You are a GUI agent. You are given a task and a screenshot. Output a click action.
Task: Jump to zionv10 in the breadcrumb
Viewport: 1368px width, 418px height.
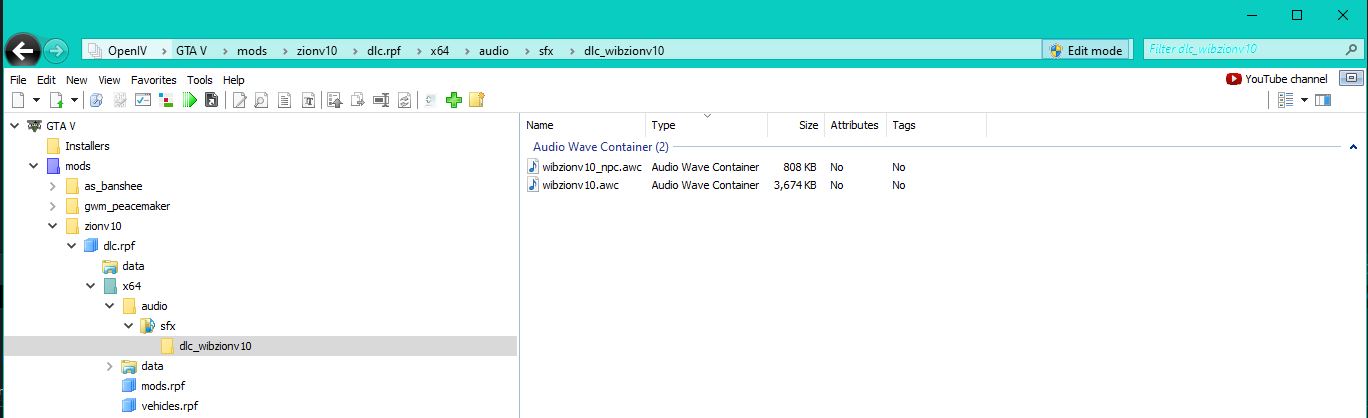coord(316,50)
